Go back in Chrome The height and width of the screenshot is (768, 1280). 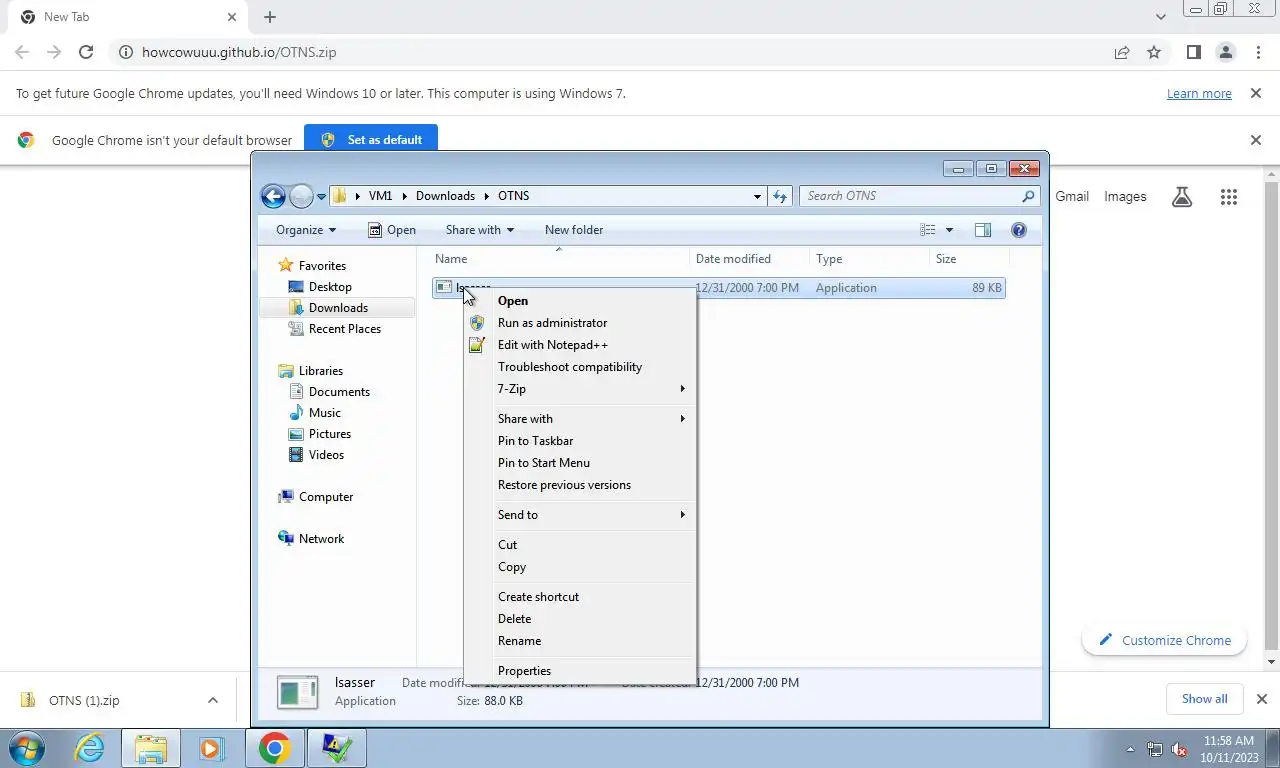[22, 52]
